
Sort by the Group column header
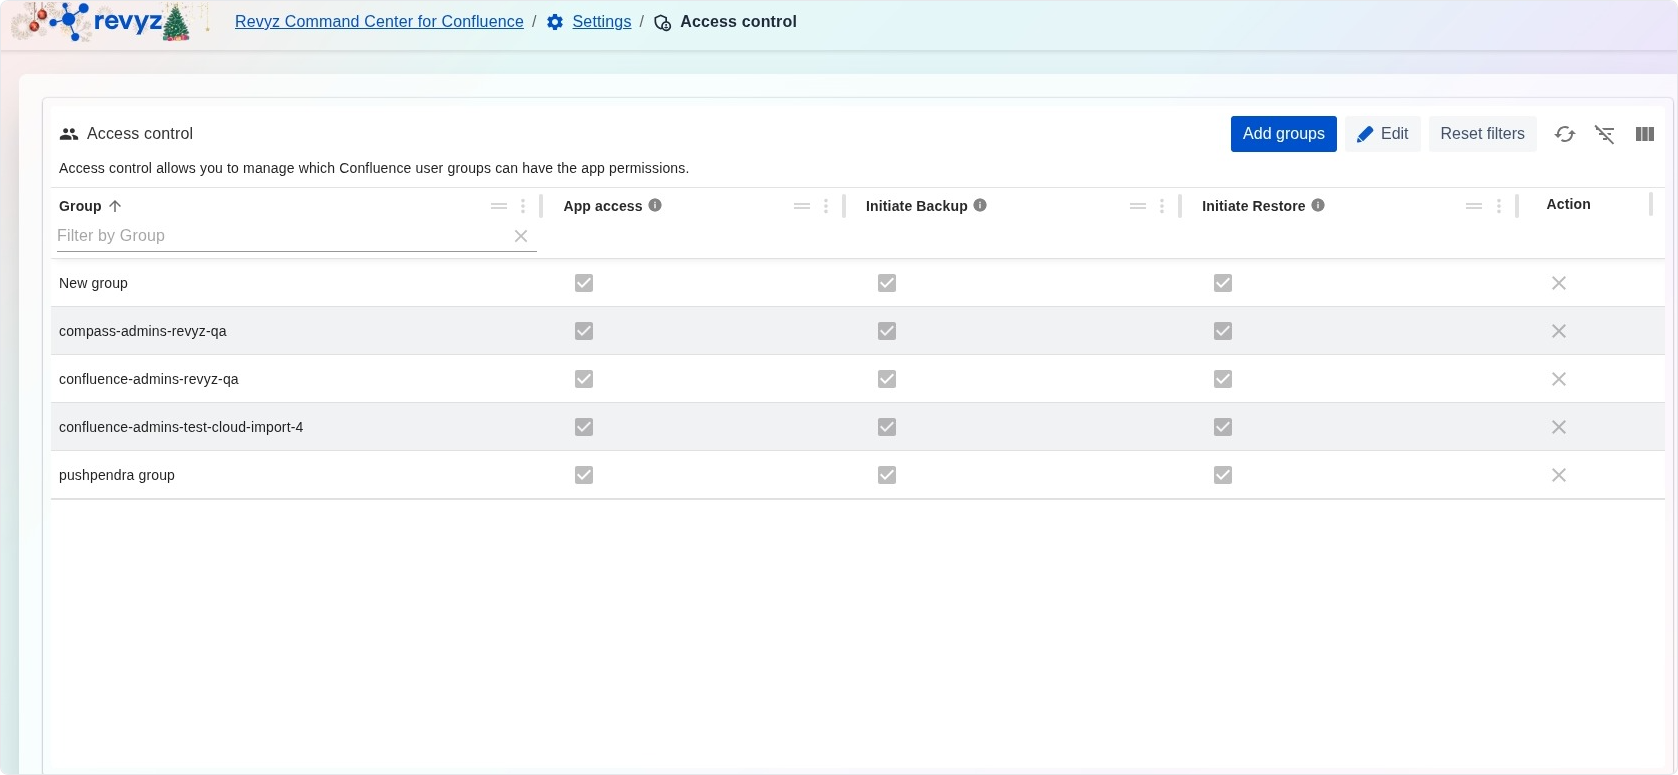coord(81,206)
